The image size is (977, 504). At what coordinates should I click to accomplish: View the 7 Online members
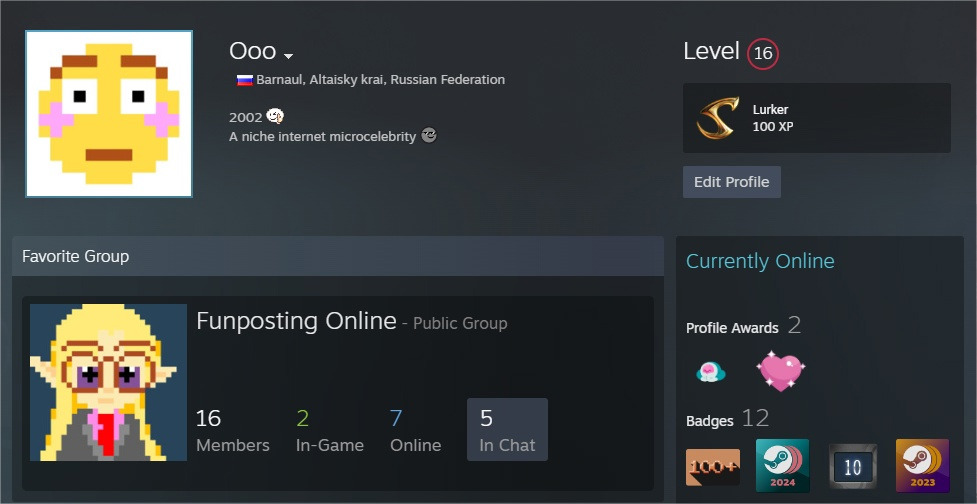(x=416, y=430)
